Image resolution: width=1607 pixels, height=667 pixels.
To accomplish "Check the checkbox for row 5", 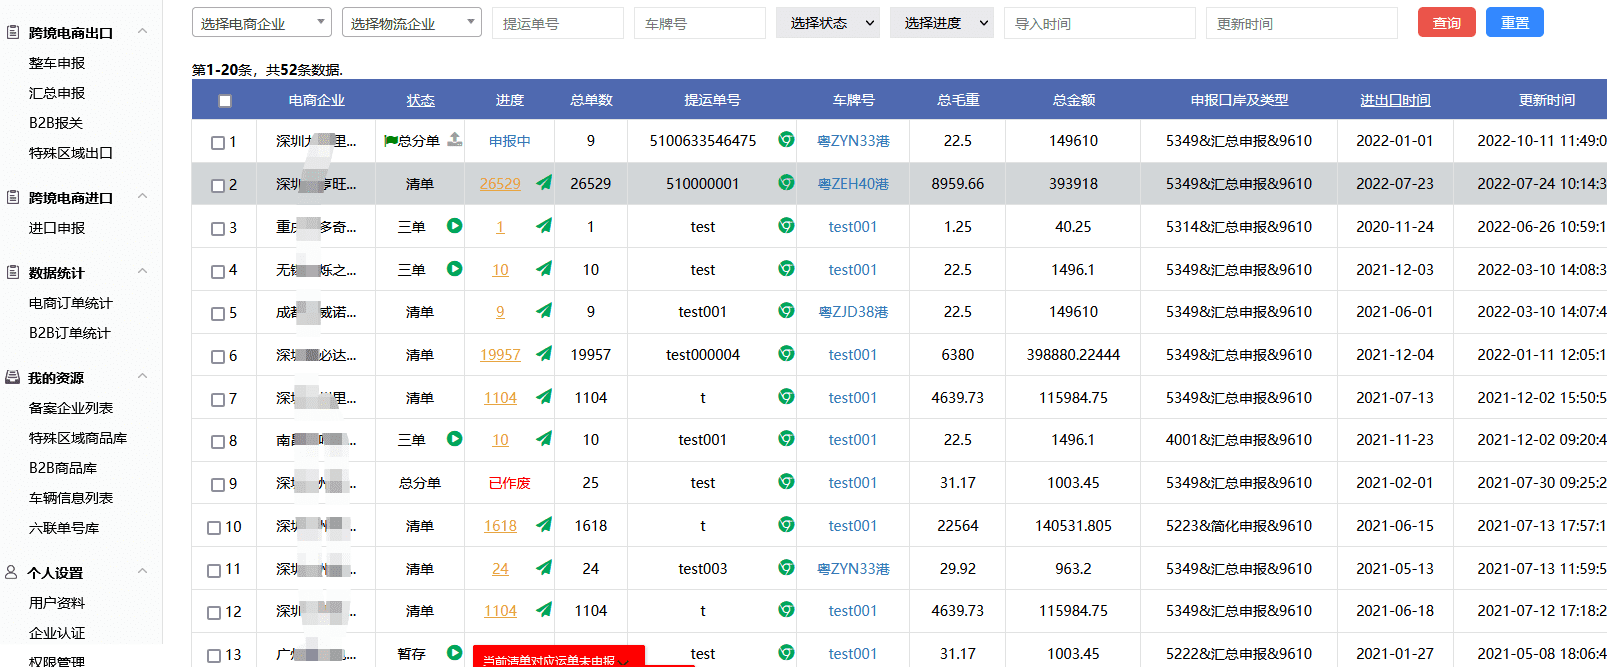I will 218,313.
